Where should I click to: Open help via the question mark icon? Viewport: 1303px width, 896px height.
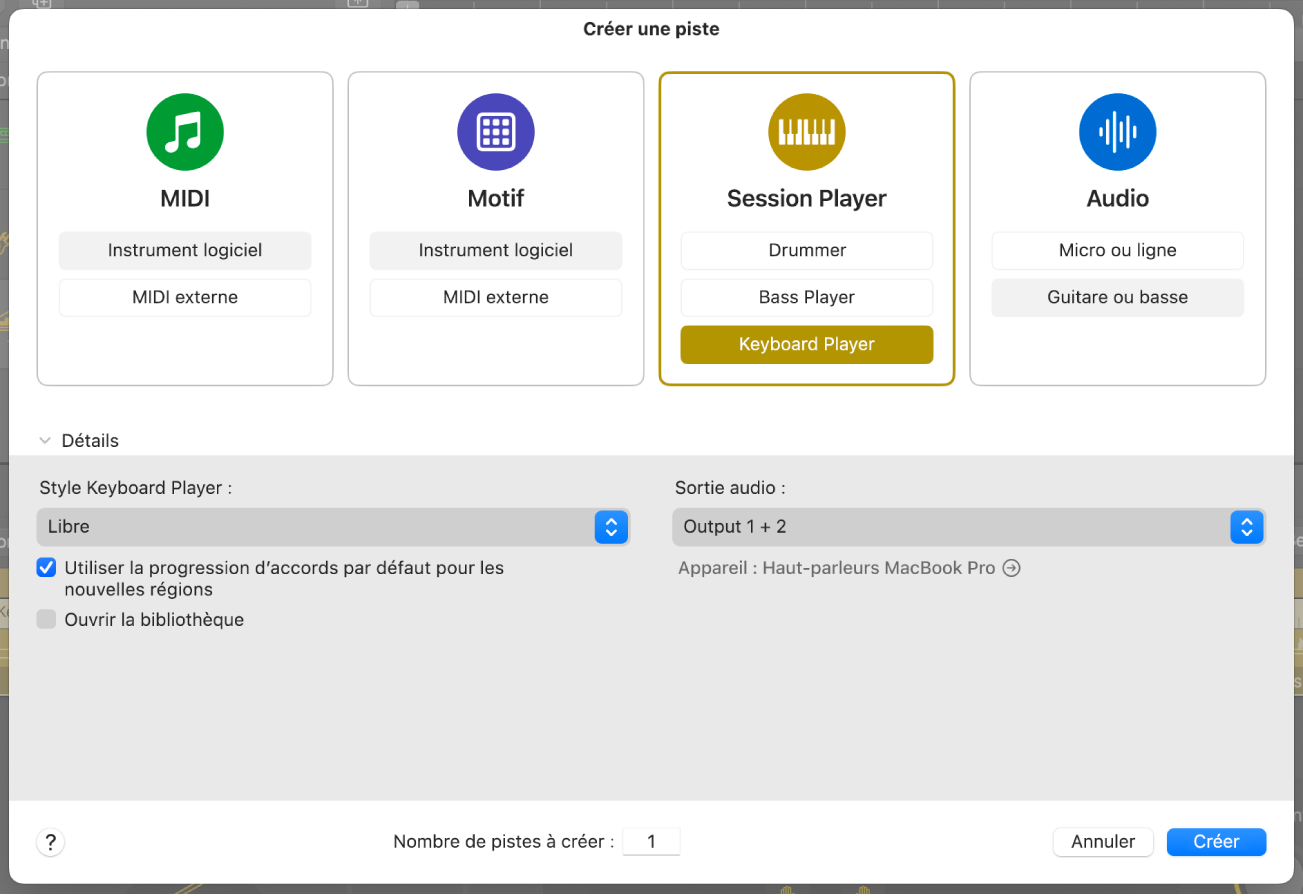[x=50, y=841]
